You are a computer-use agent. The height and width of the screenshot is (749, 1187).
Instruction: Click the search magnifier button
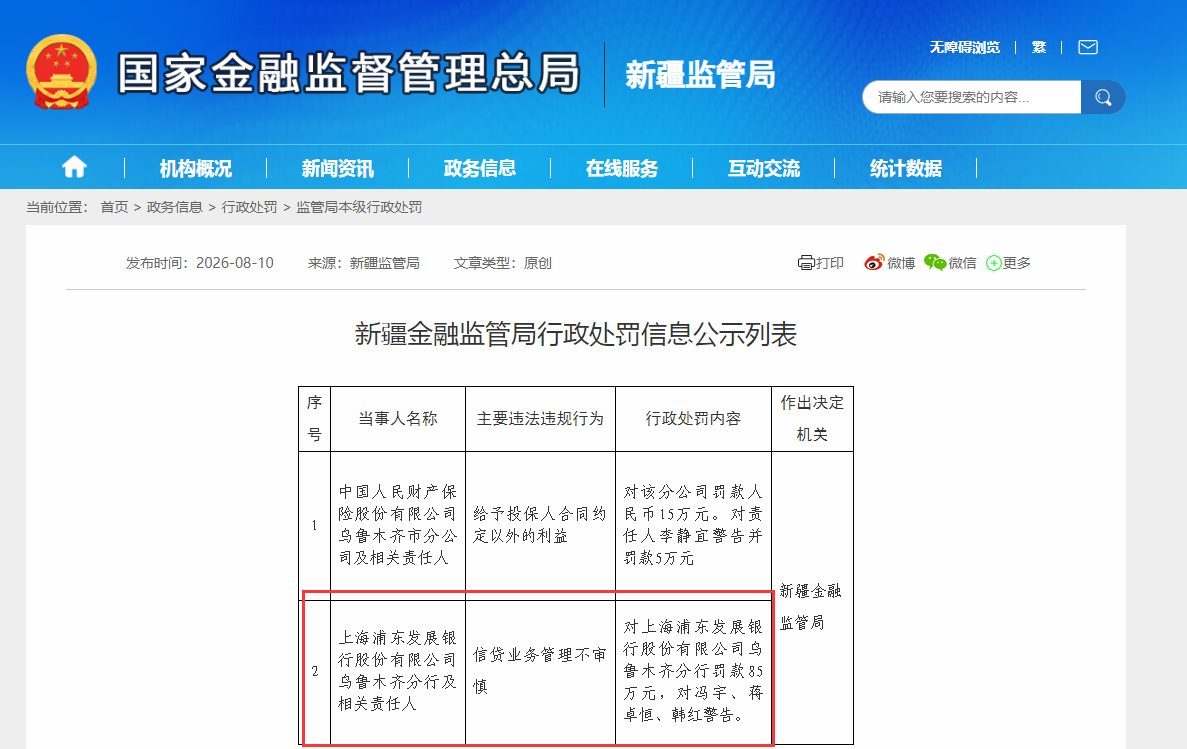click(1103, 97)
